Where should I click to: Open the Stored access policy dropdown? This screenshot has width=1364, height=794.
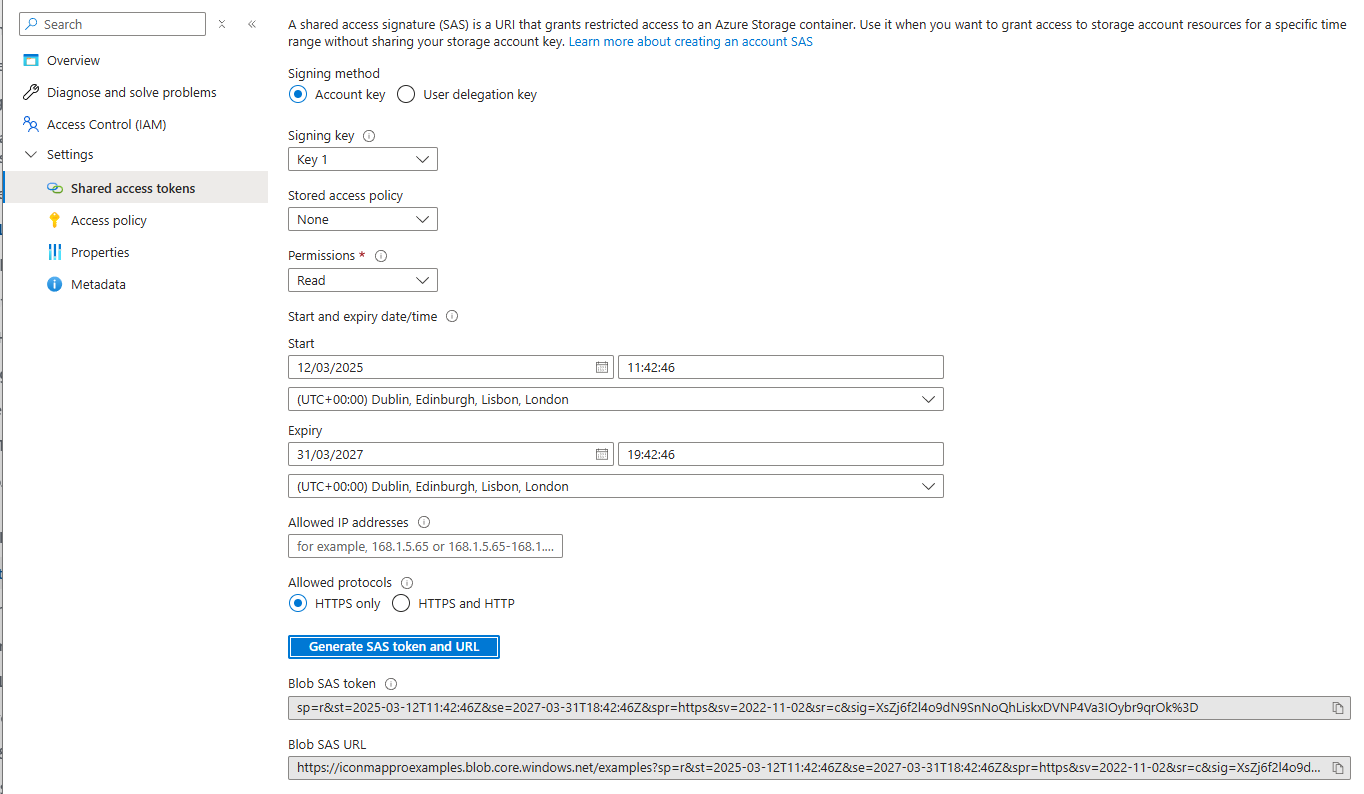click(x=362, y=220)
